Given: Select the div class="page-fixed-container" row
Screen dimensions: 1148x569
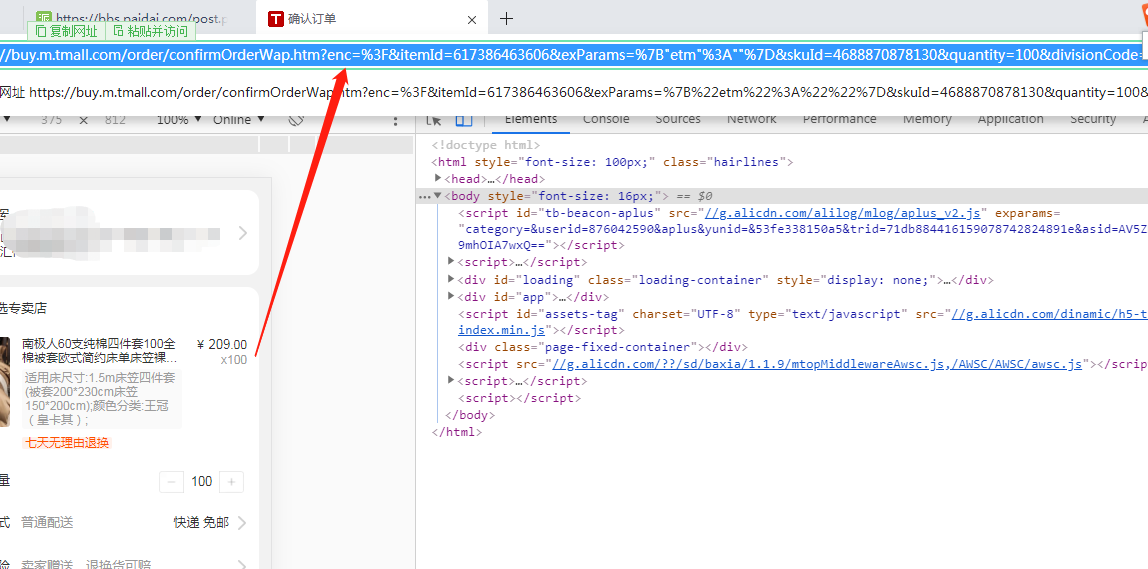Looking at the screenshot, I should (x=603, y=347).
